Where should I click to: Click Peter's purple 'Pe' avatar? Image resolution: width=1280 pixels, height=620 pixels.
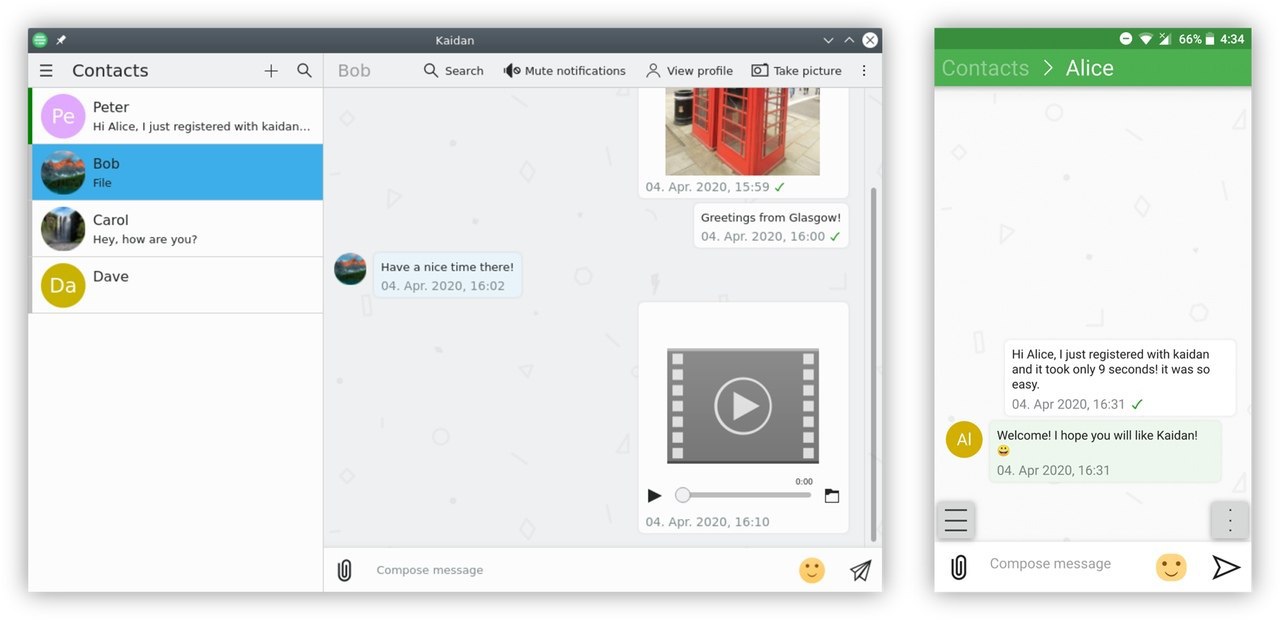click(63, 116)
